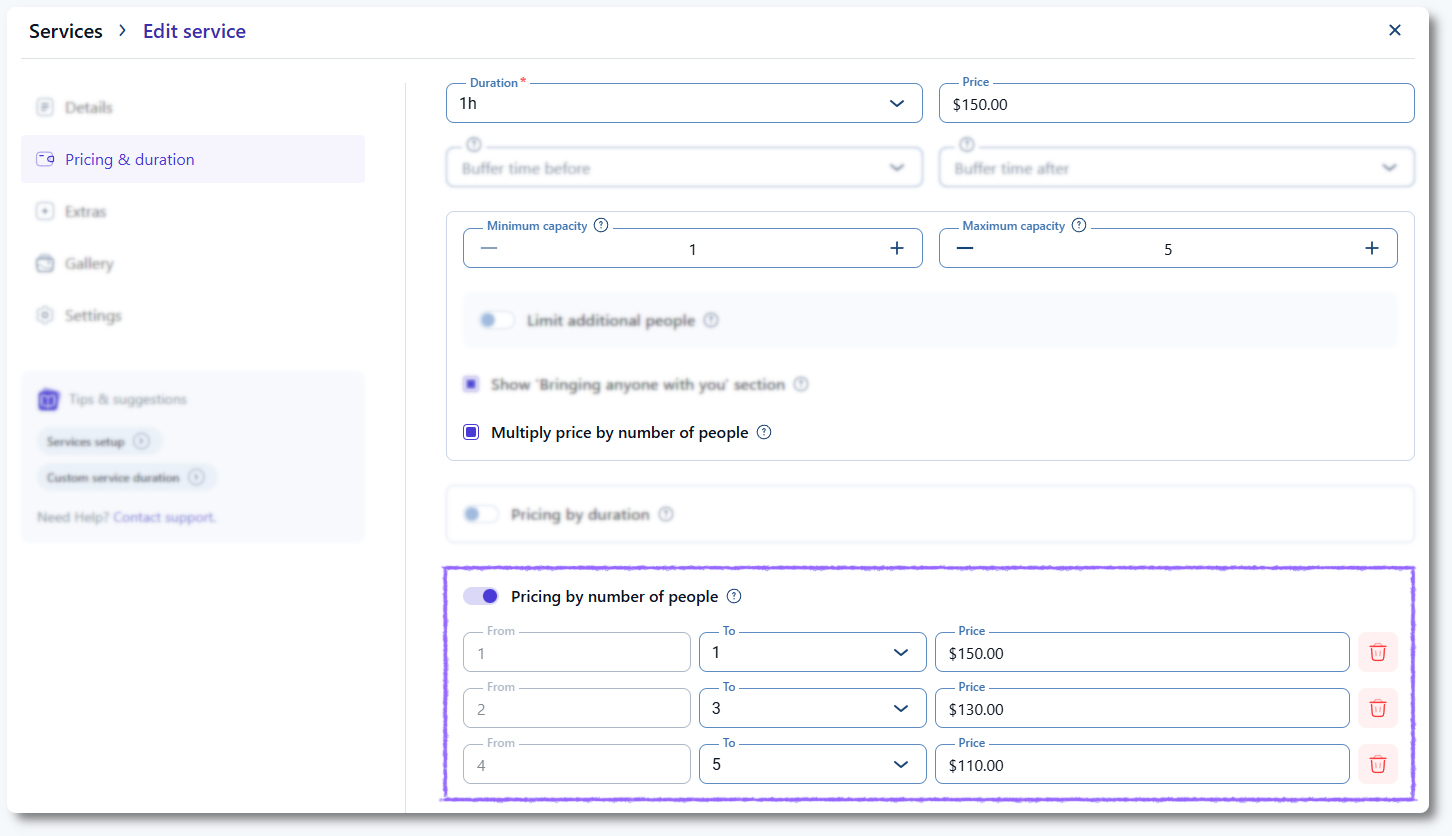Go back to Services breadcrumb

click(66, 31)
